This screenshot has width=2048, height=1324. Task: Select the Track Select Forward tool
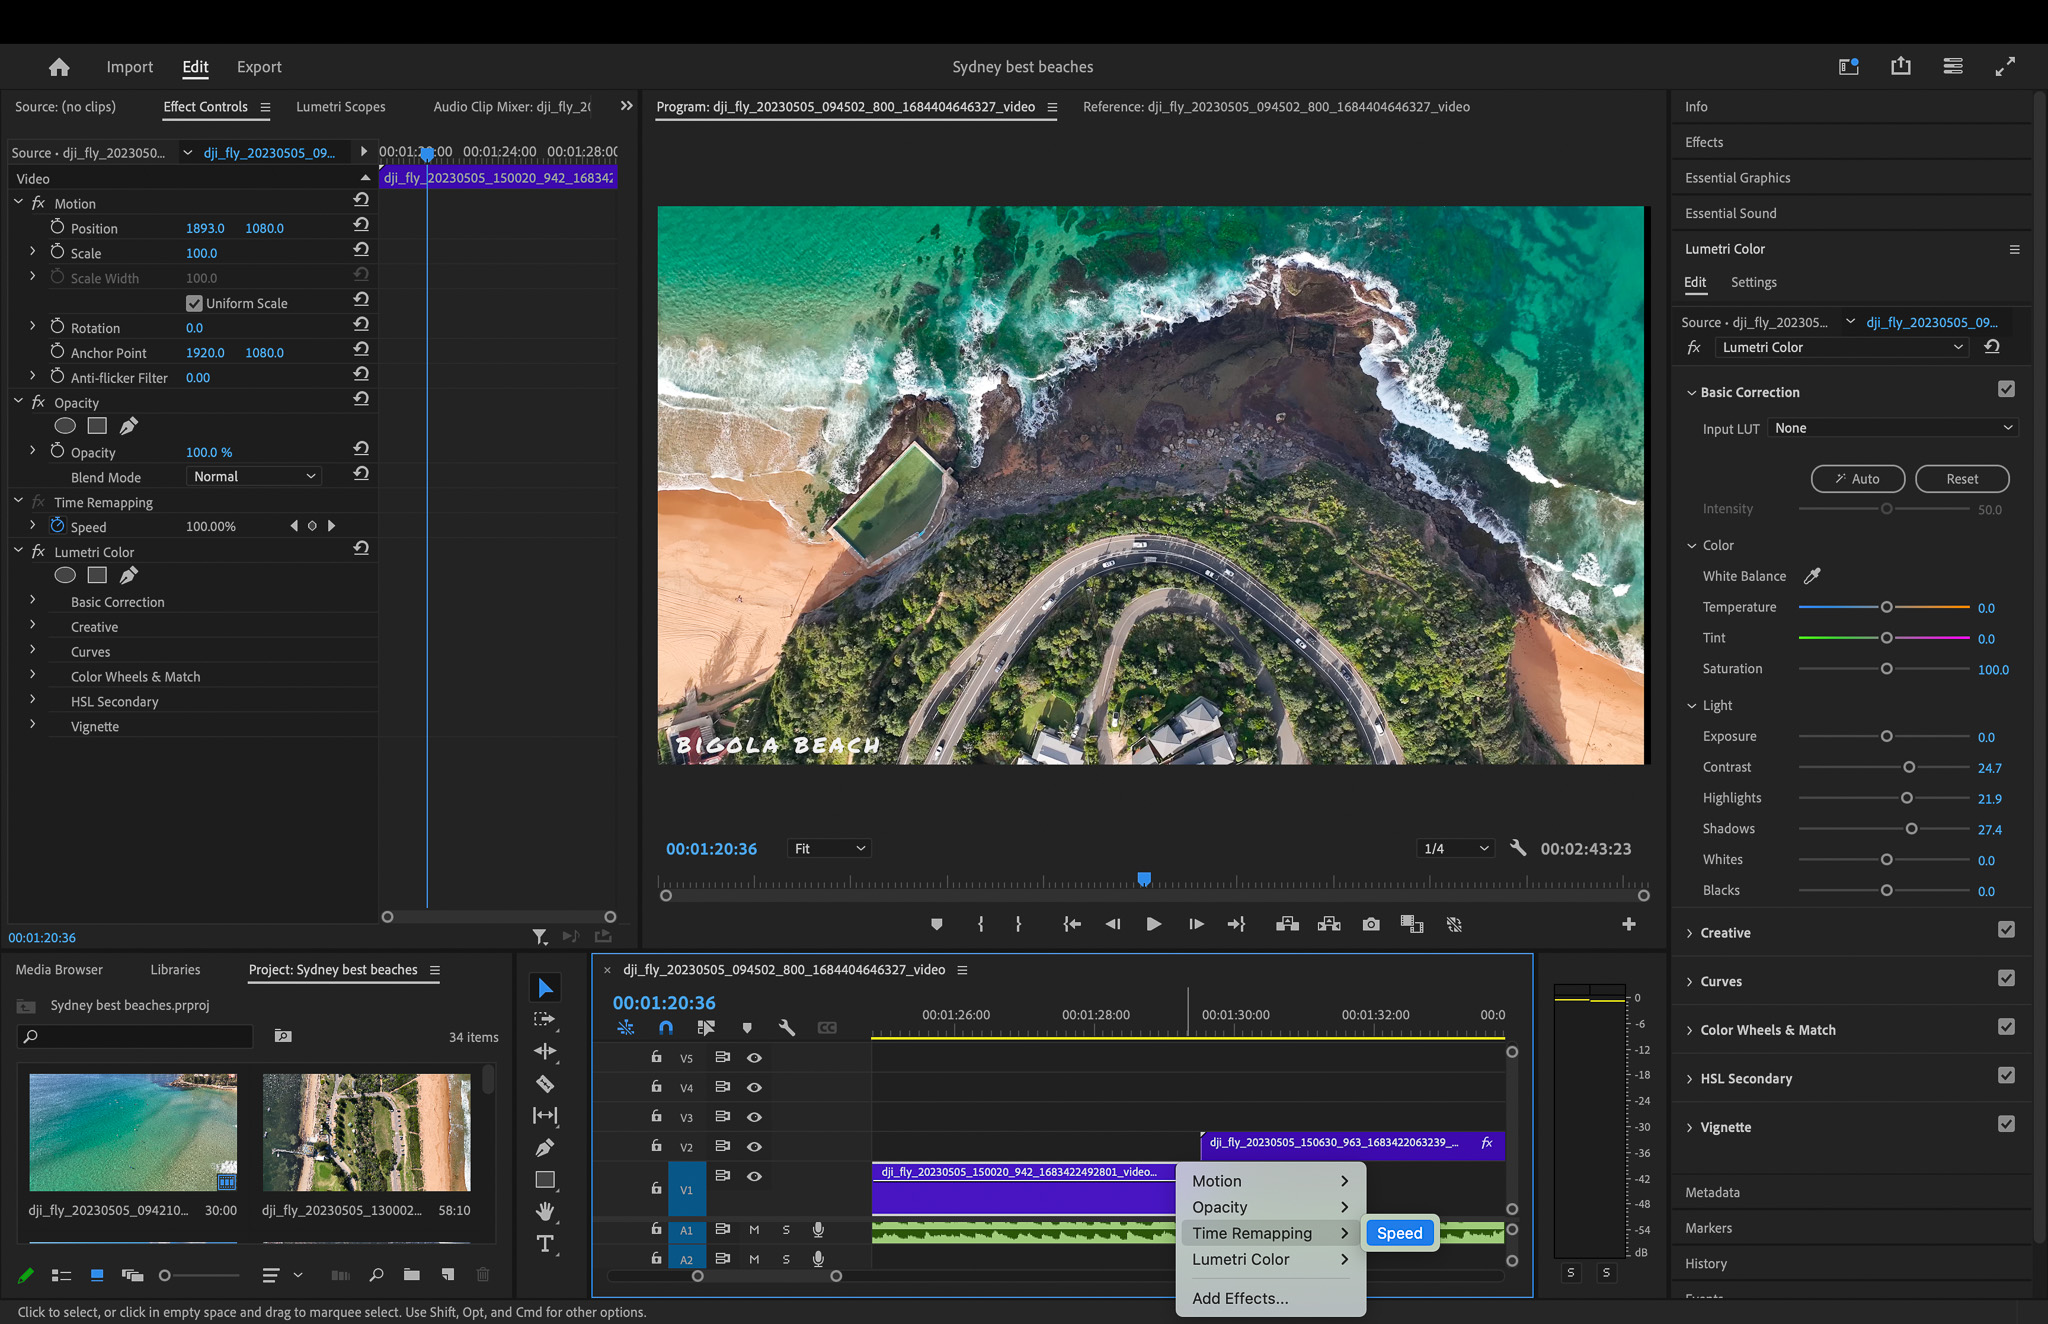545,1019
